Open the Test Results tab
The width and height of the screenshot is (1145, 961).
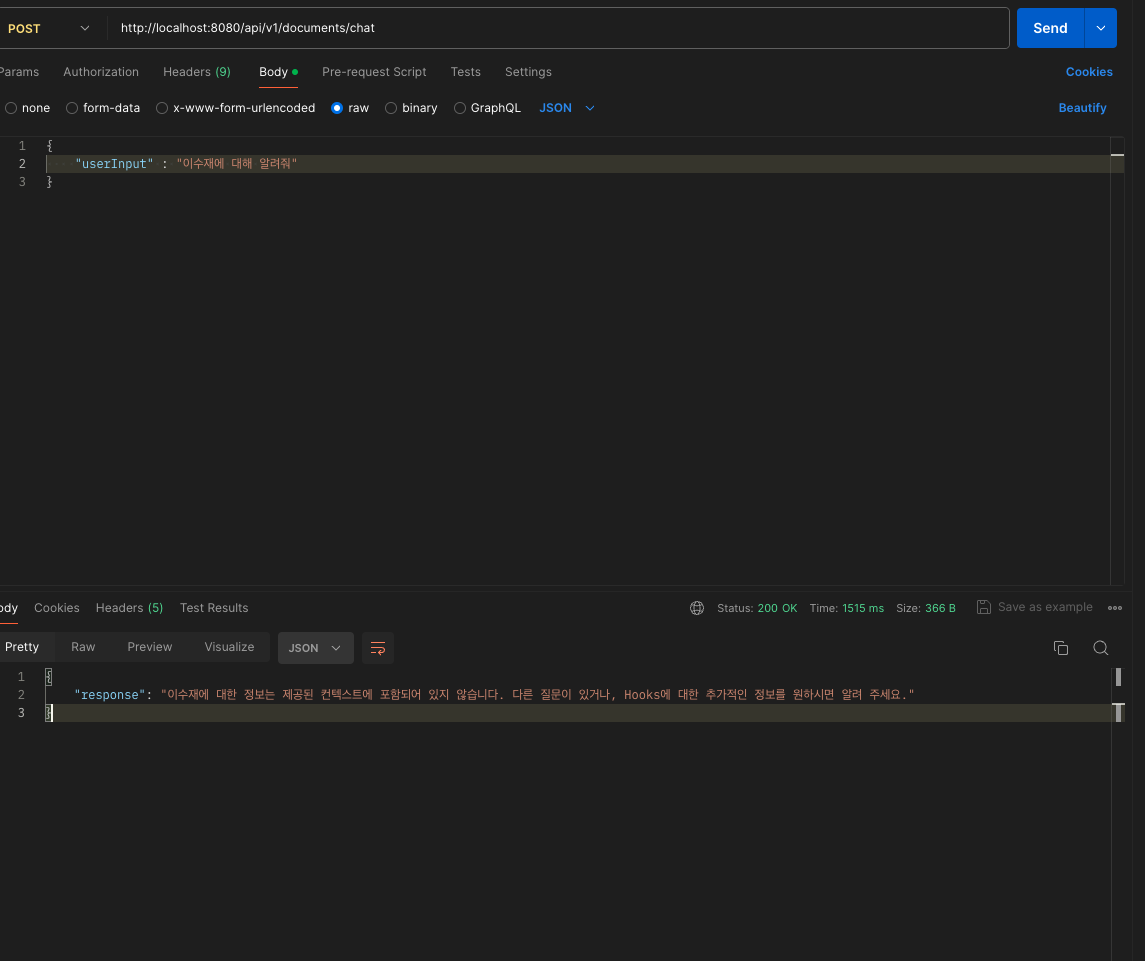214,608
